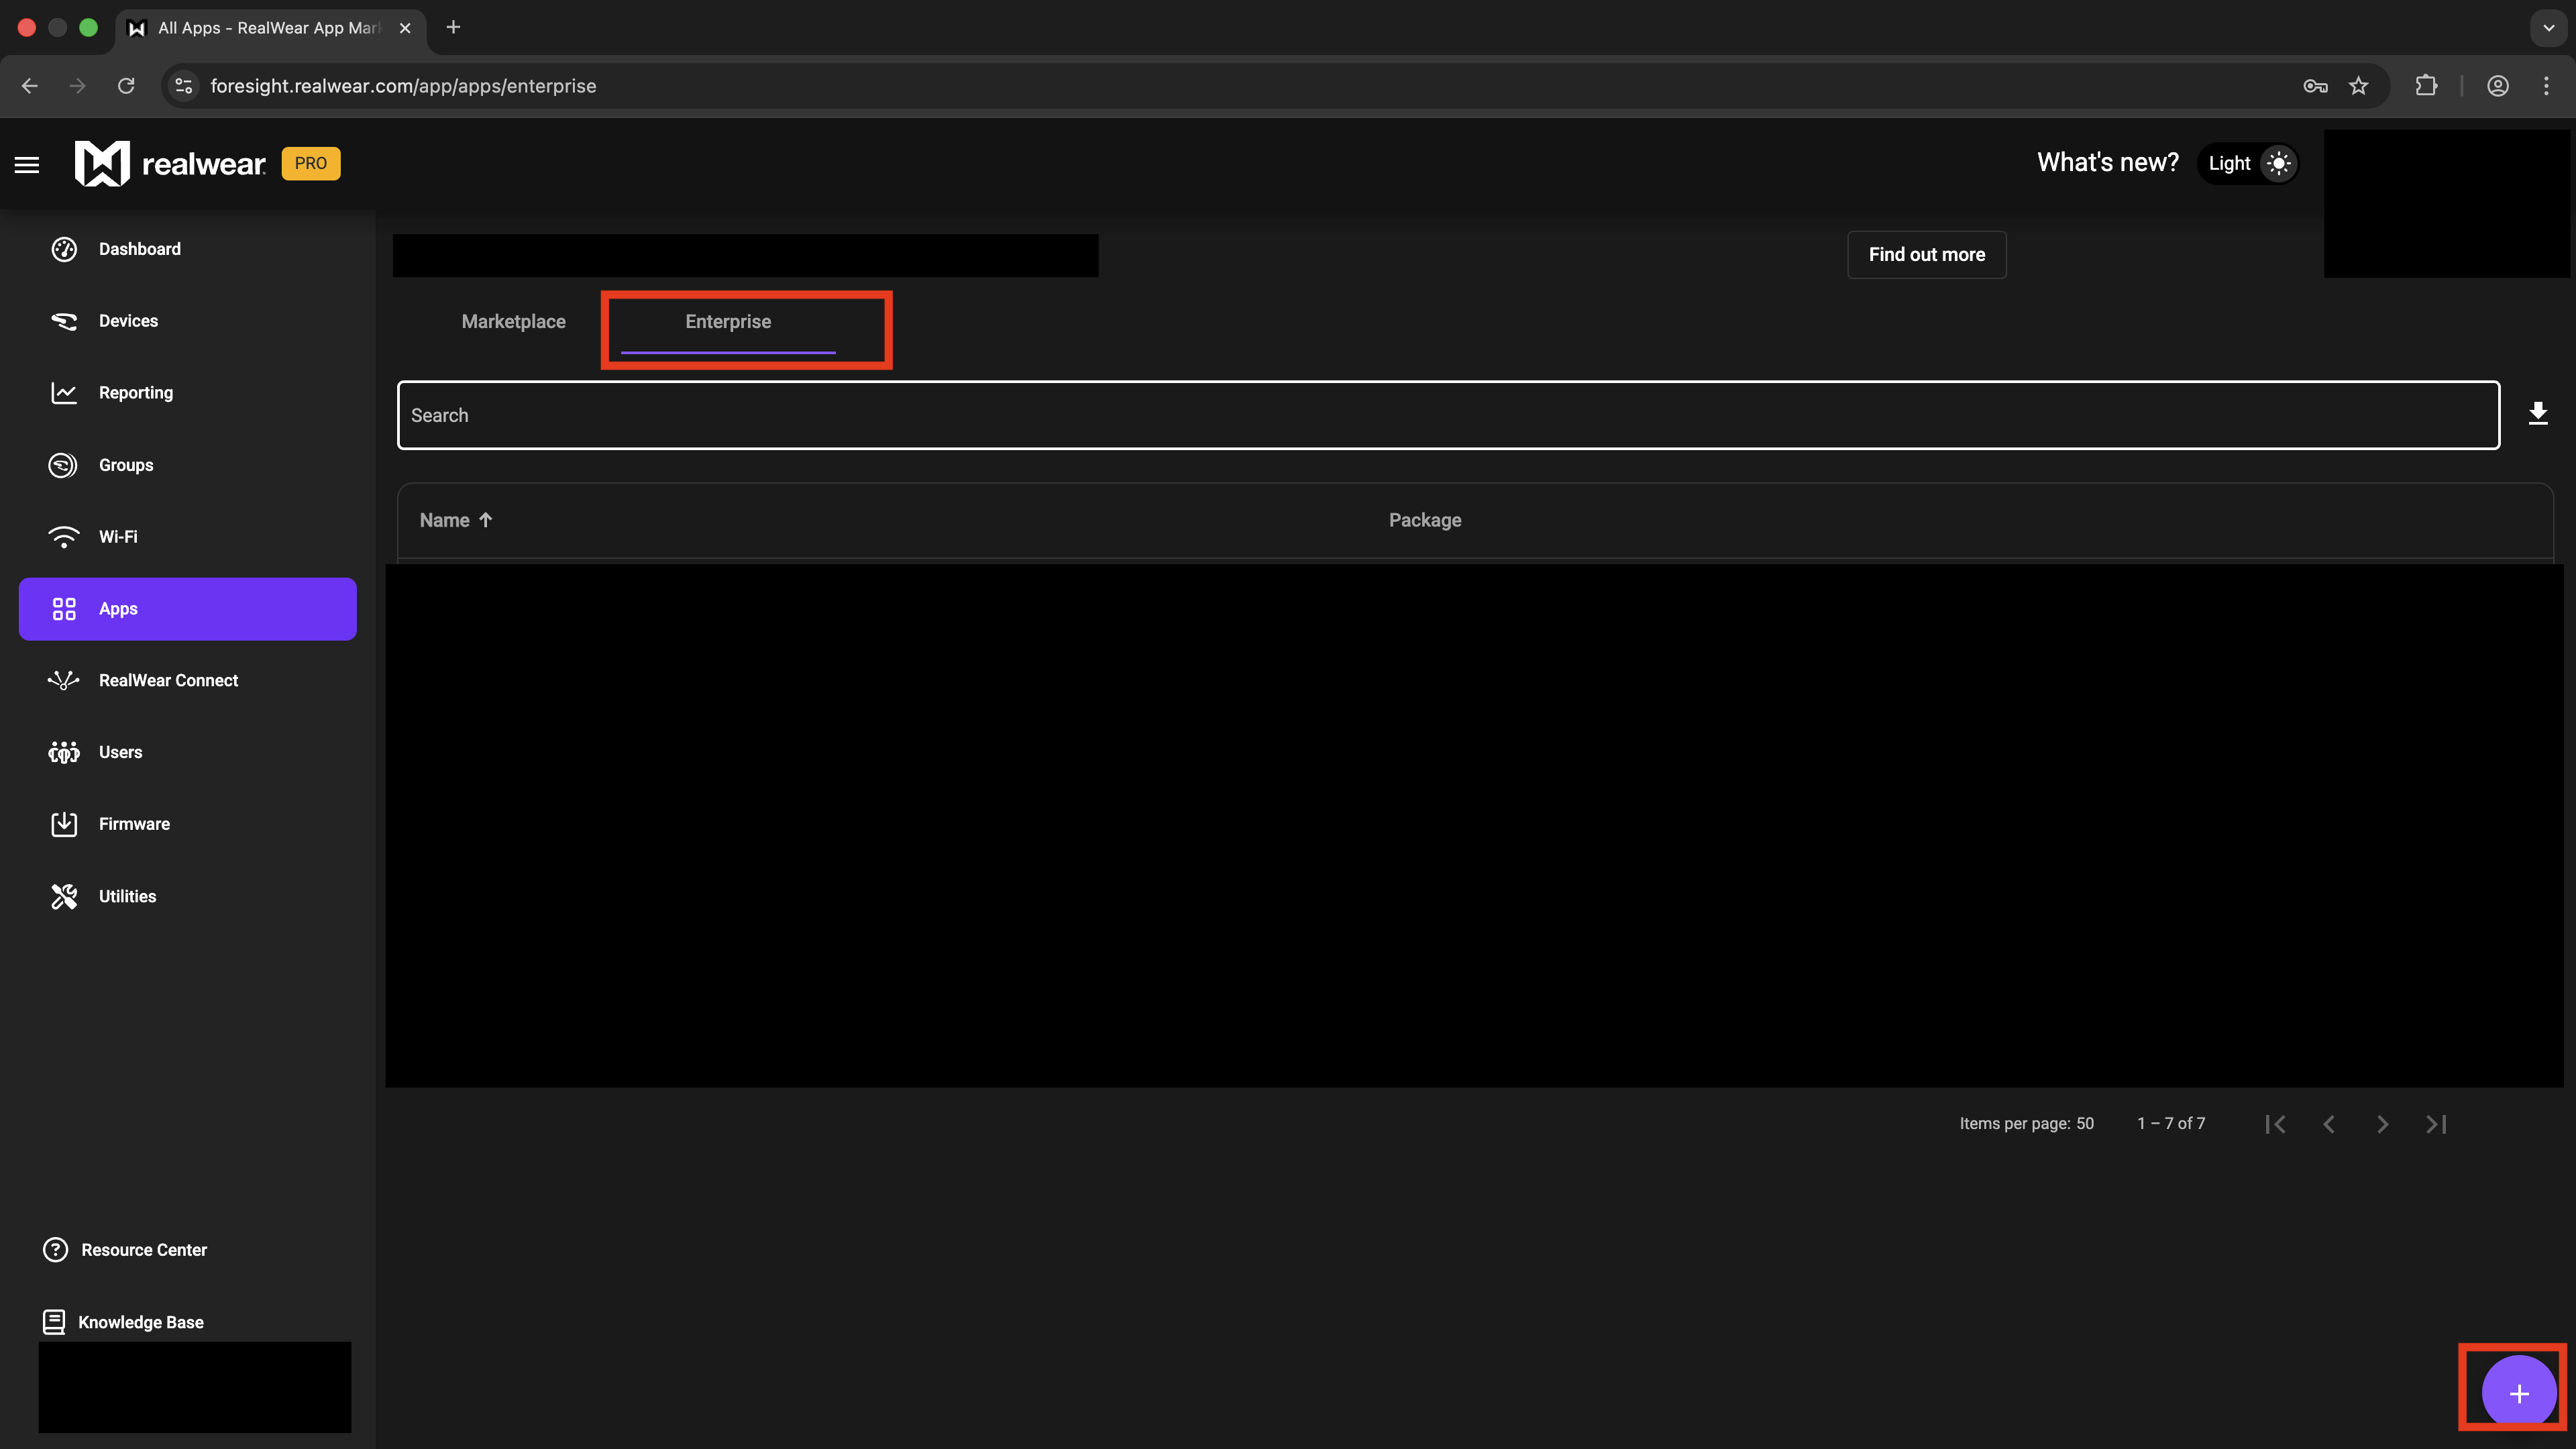Sort by the Name column
Viewport: 2576px width, 1449px height.
(456, 520)
